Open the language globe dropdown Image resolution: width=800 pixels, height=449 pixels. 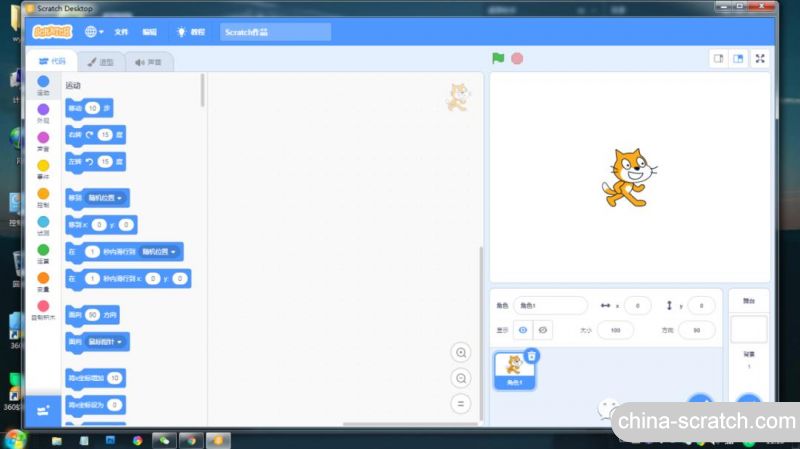click(x=95, y=32)
